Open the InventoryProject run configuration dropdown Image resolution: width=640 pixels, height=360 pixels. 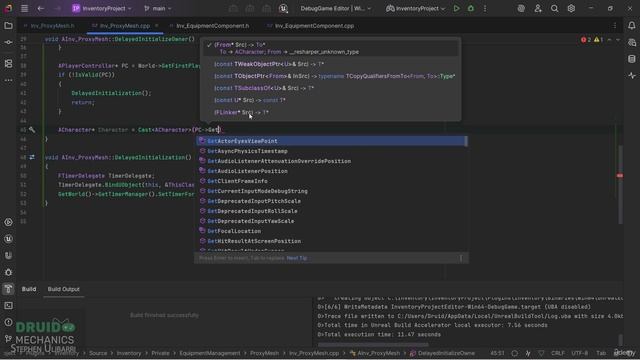click(415, 8)
